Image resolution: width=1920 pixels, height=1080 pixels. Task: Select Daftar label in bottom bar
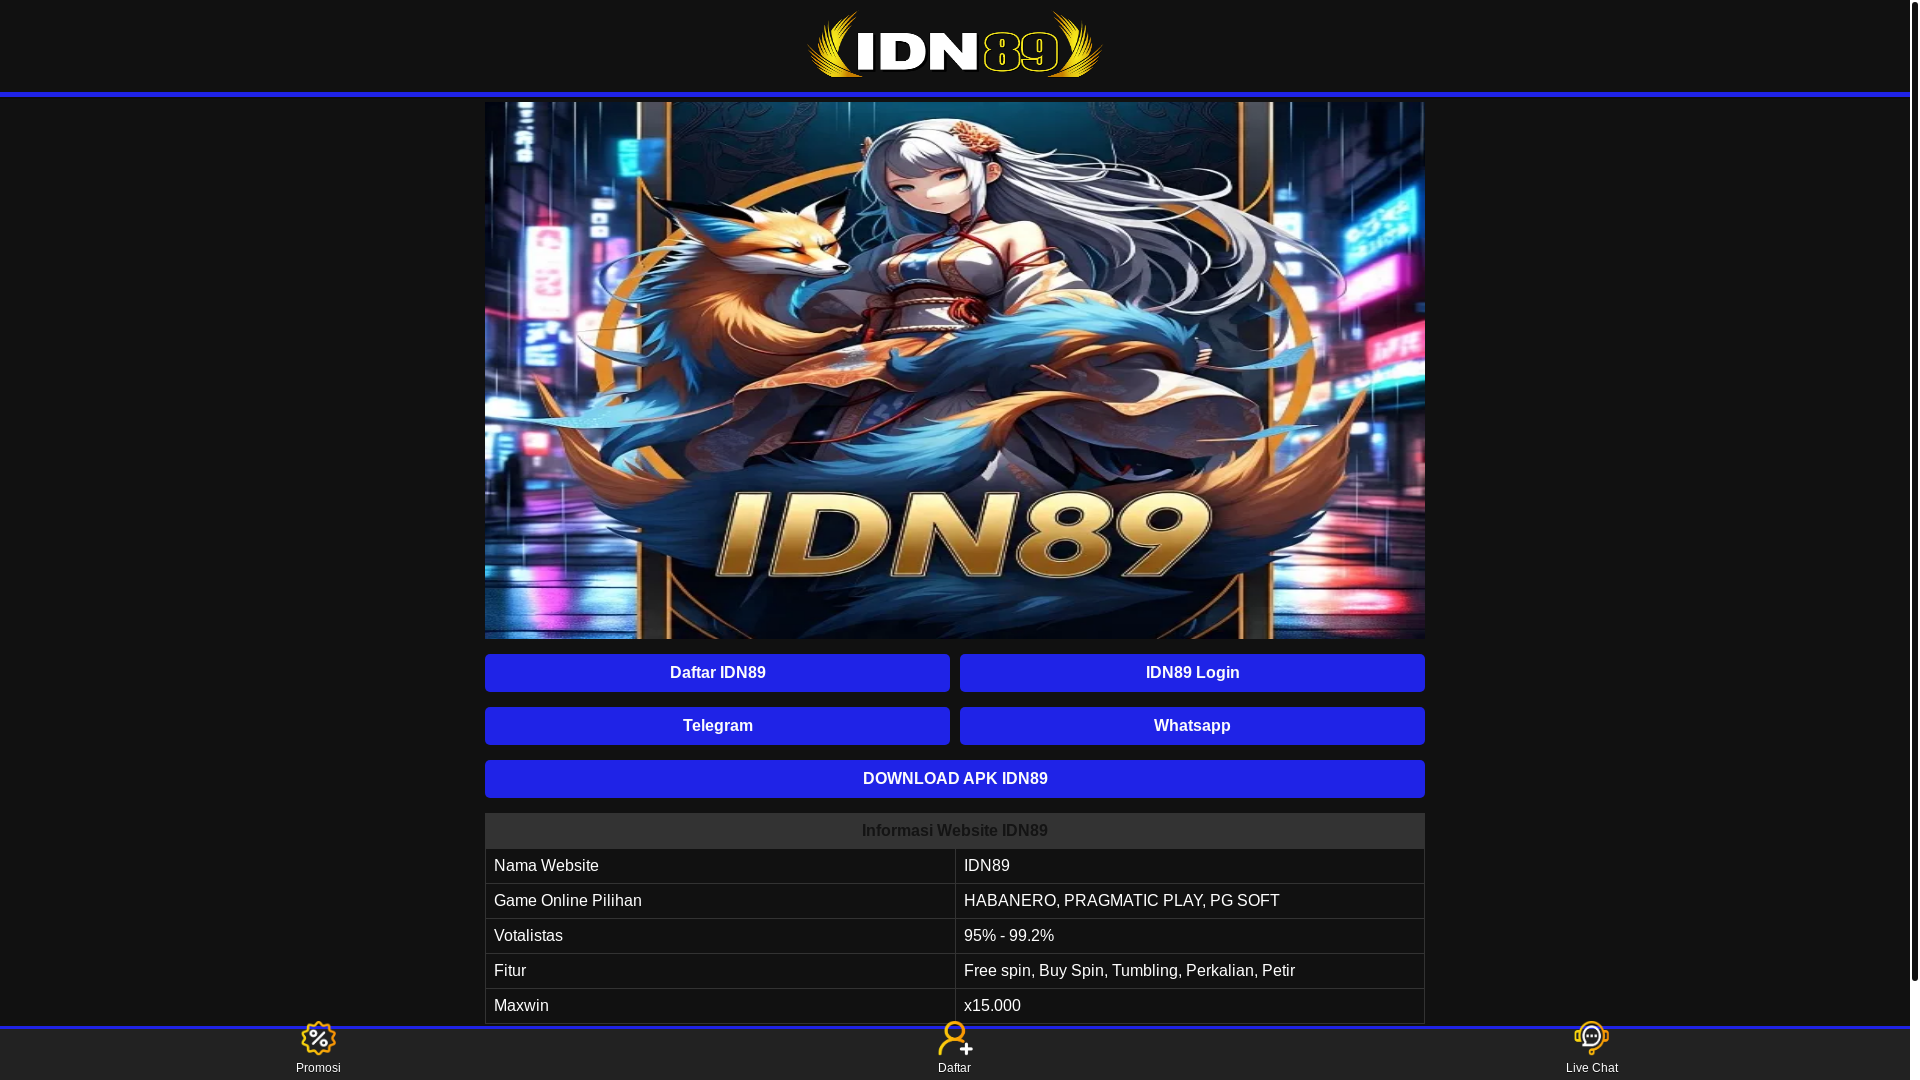click(x=954, y=1068)
